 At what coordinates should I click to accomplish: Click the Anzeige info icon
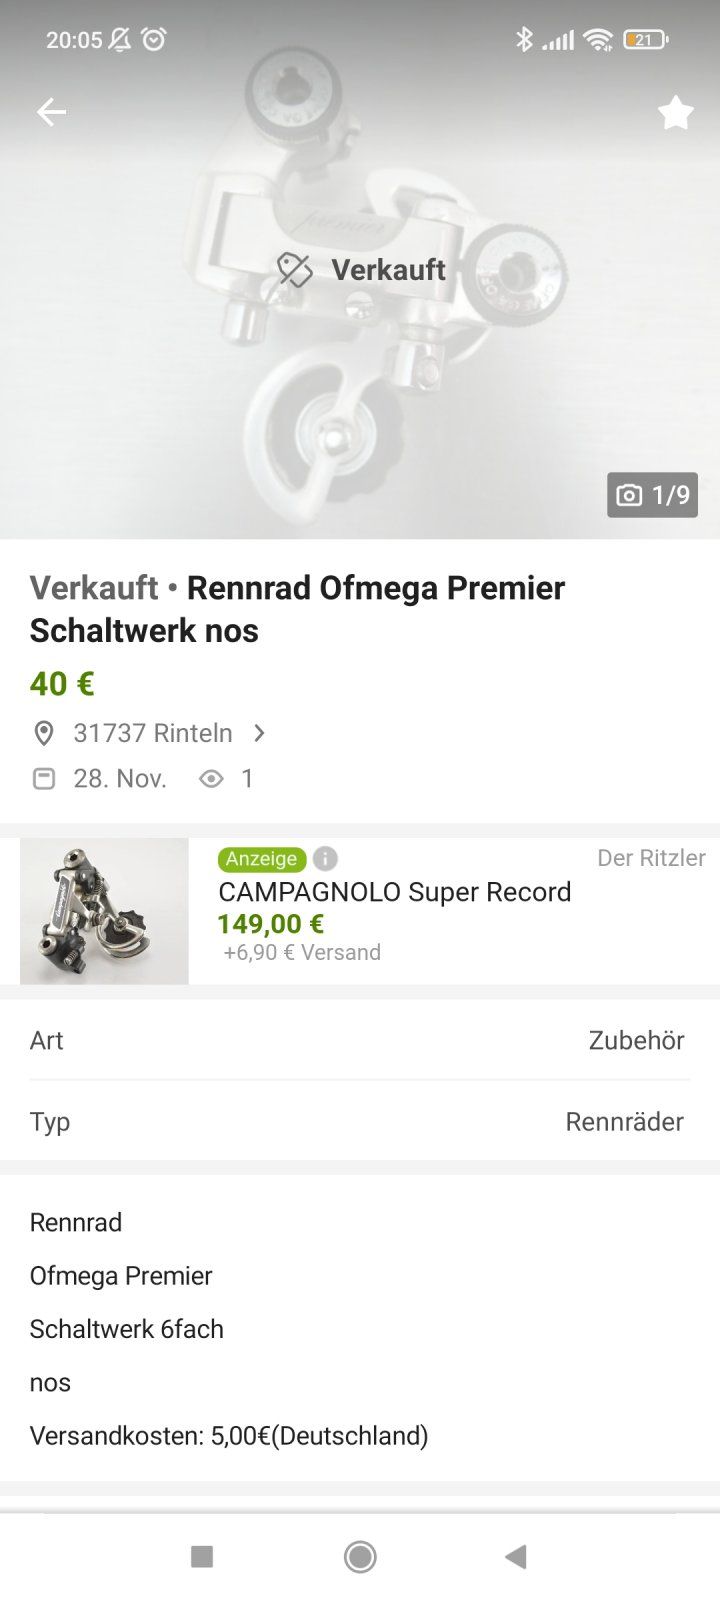click(325, 858)
